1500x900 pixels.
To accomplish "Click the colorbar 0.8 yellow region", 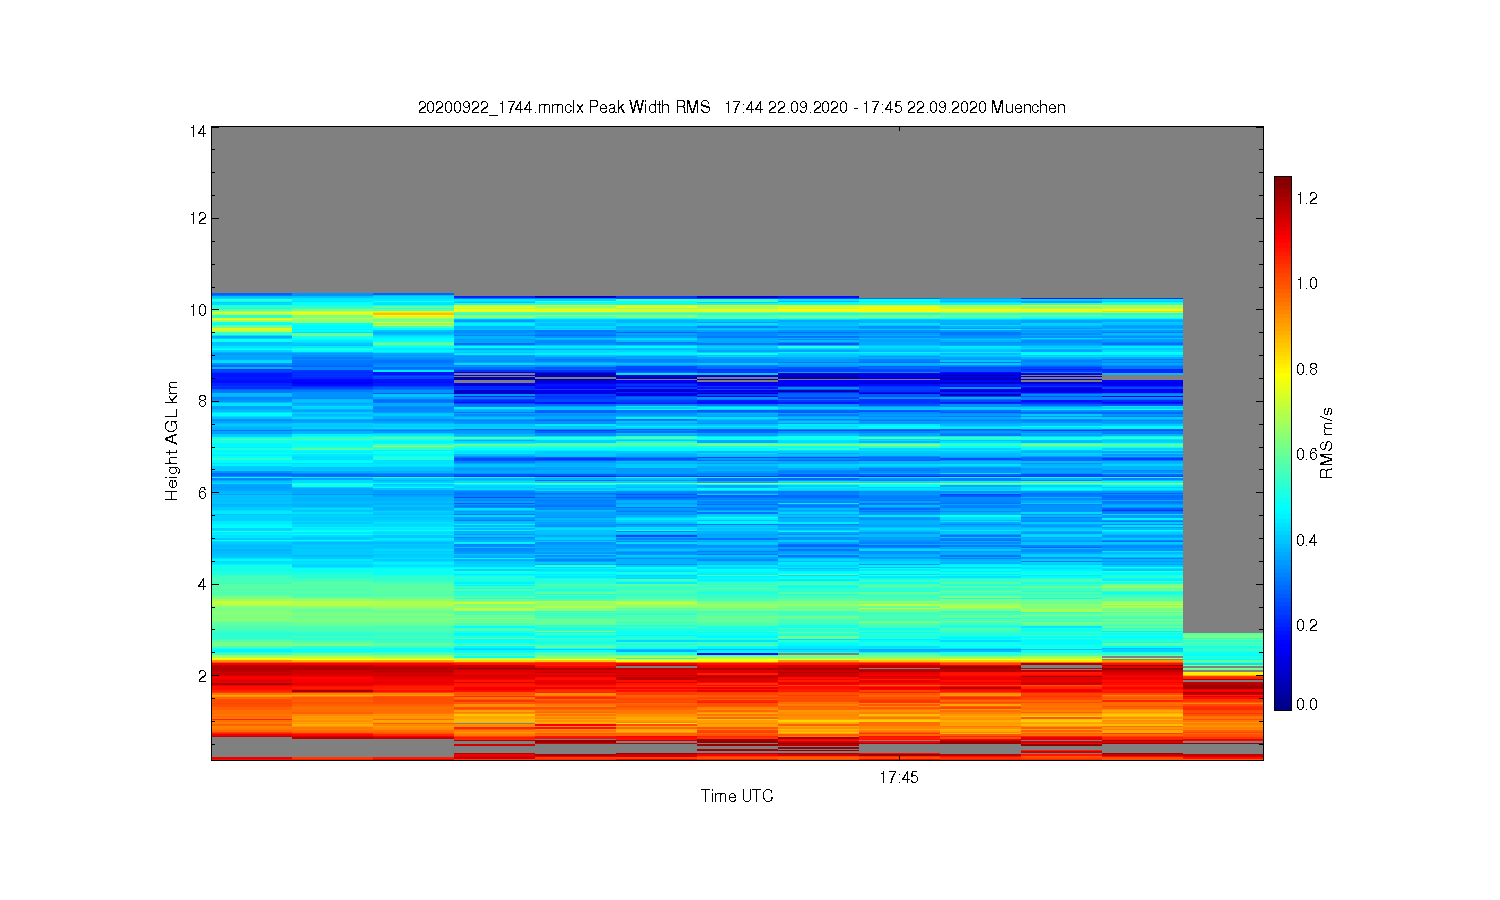I will 1283,369.
